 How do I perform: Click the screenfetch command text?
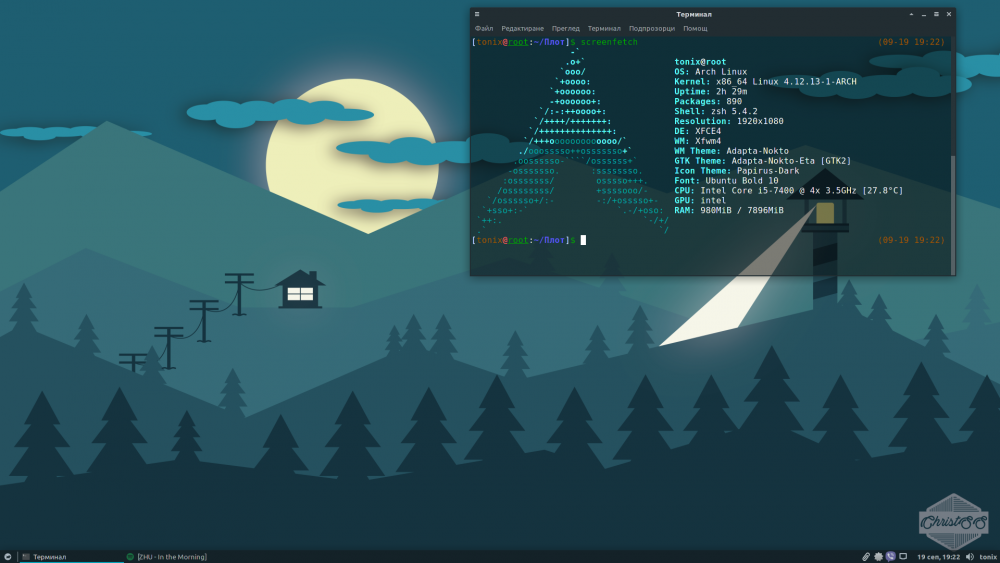[609, 42]
